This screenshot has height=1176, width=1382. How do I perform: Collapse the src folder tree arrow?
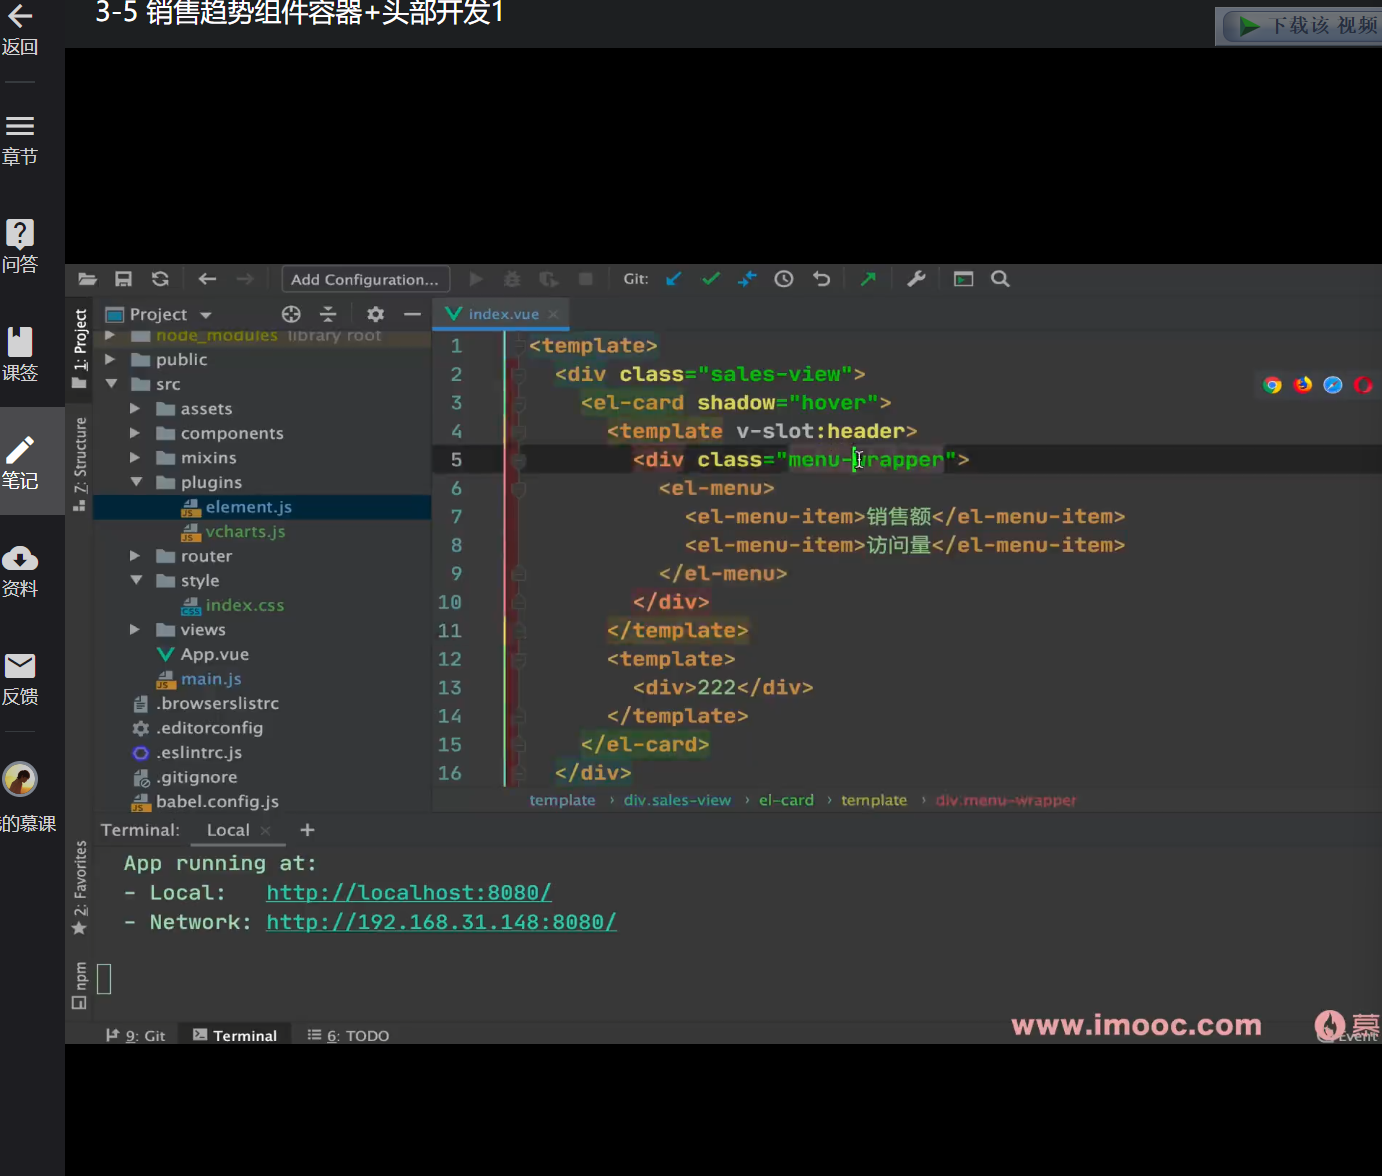(x=112, y=384)
